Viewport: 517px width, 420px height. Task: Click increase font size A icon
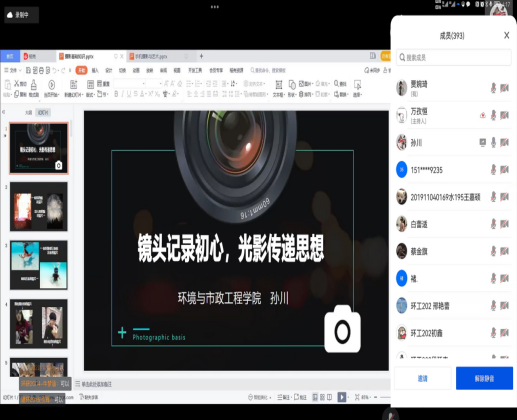166,83
